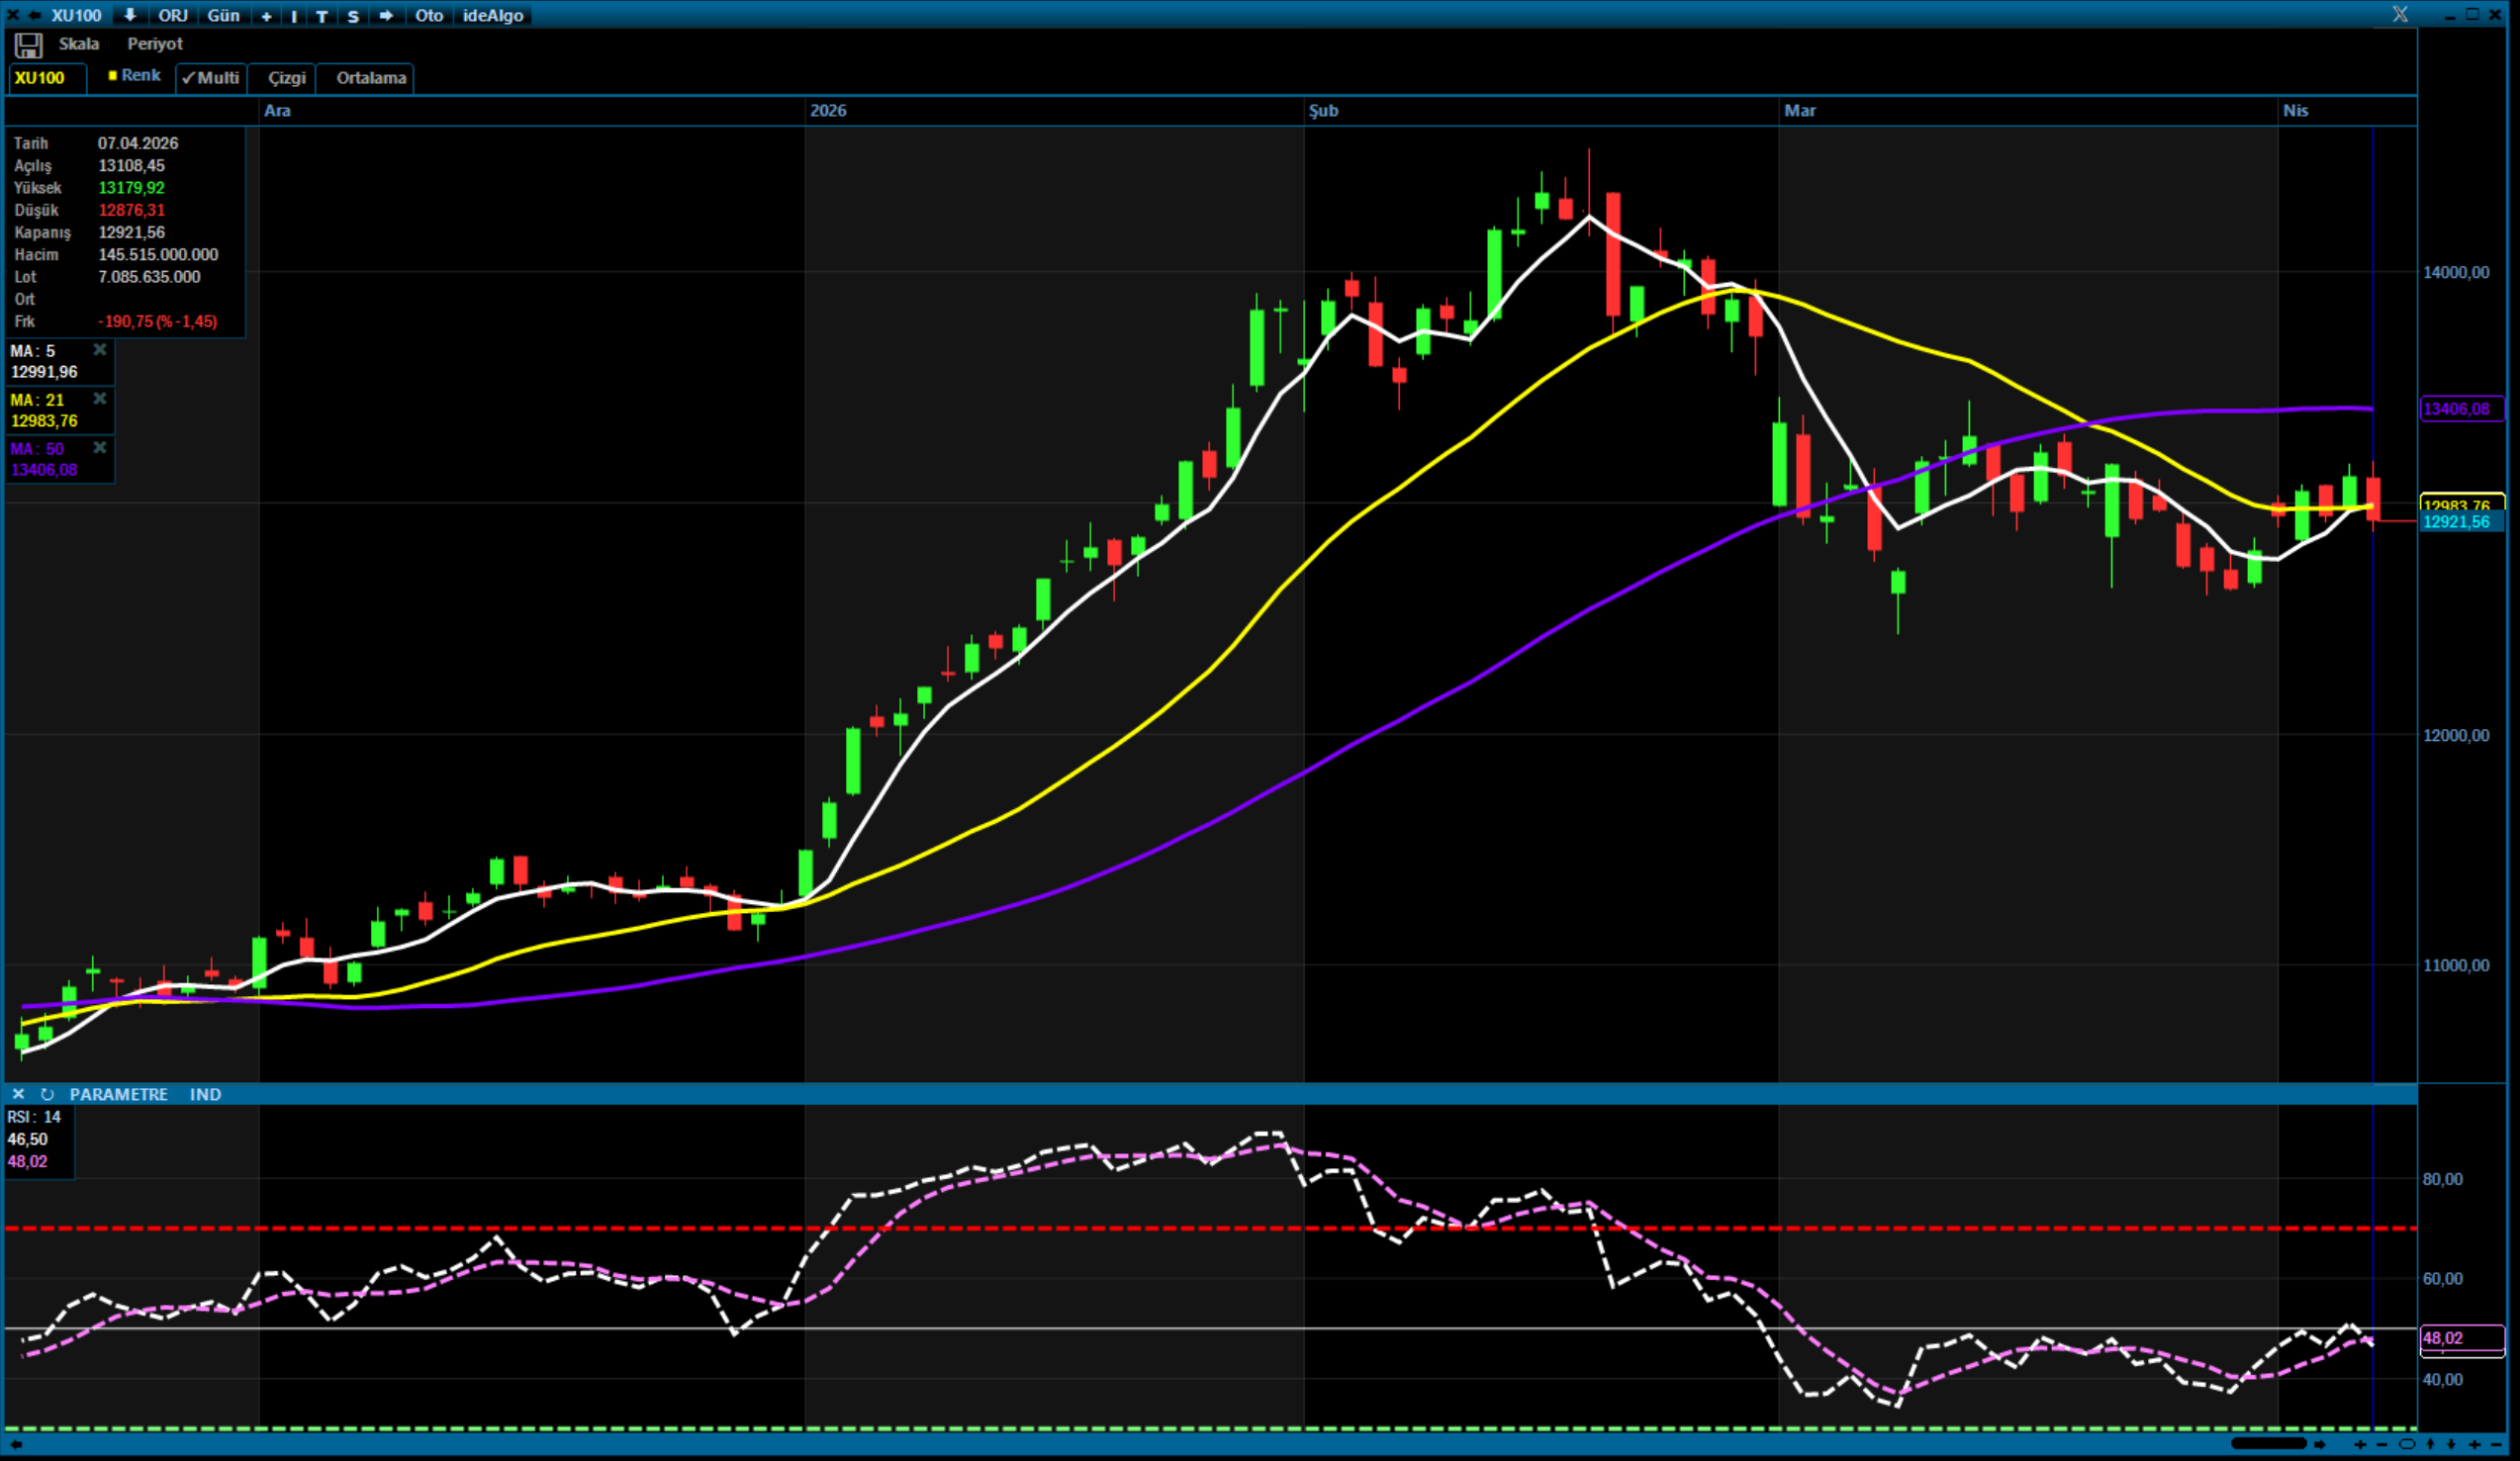The image size is (2520, 1461).
Task: Open the Skala menu
Action: coord(78,44)
